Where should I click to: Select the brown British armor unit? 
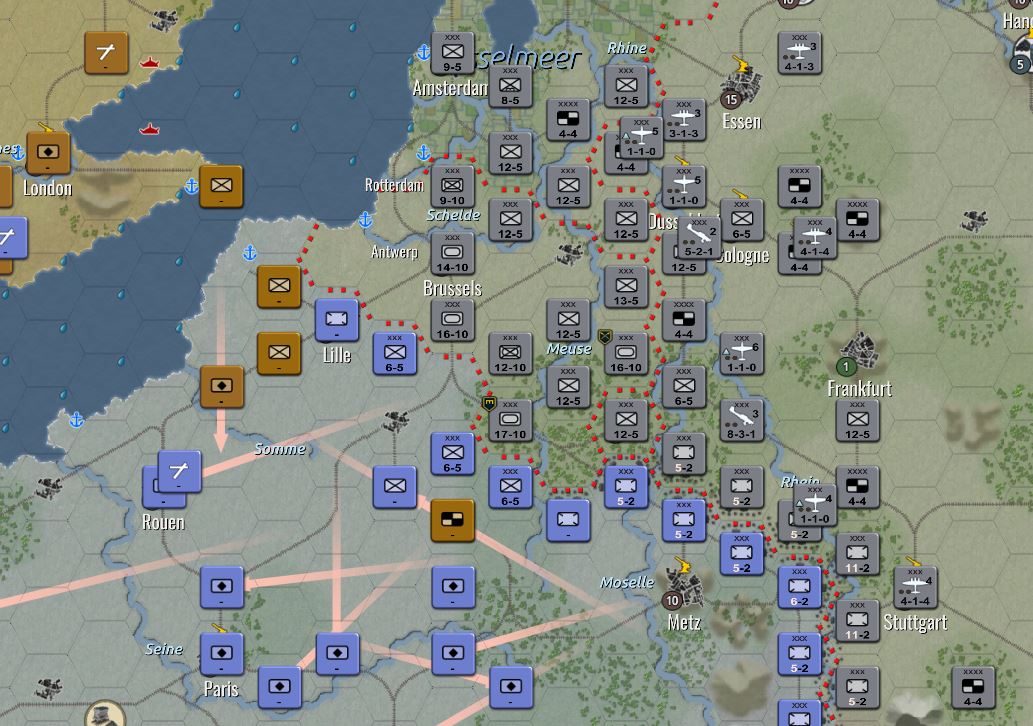coord(452,520)
